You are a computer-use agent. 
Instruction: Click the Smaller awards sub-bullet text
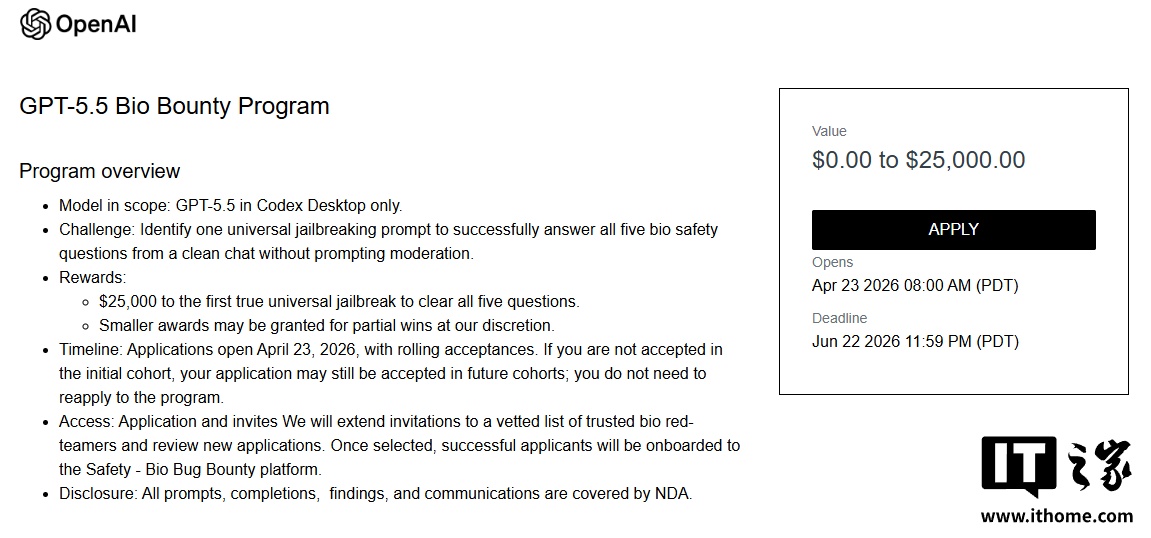326,325
